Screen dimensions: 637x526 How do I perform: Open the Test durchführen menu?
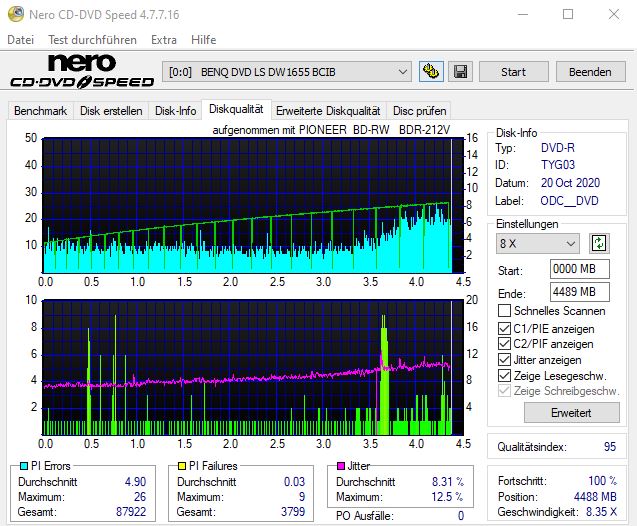tap(93, 40)
